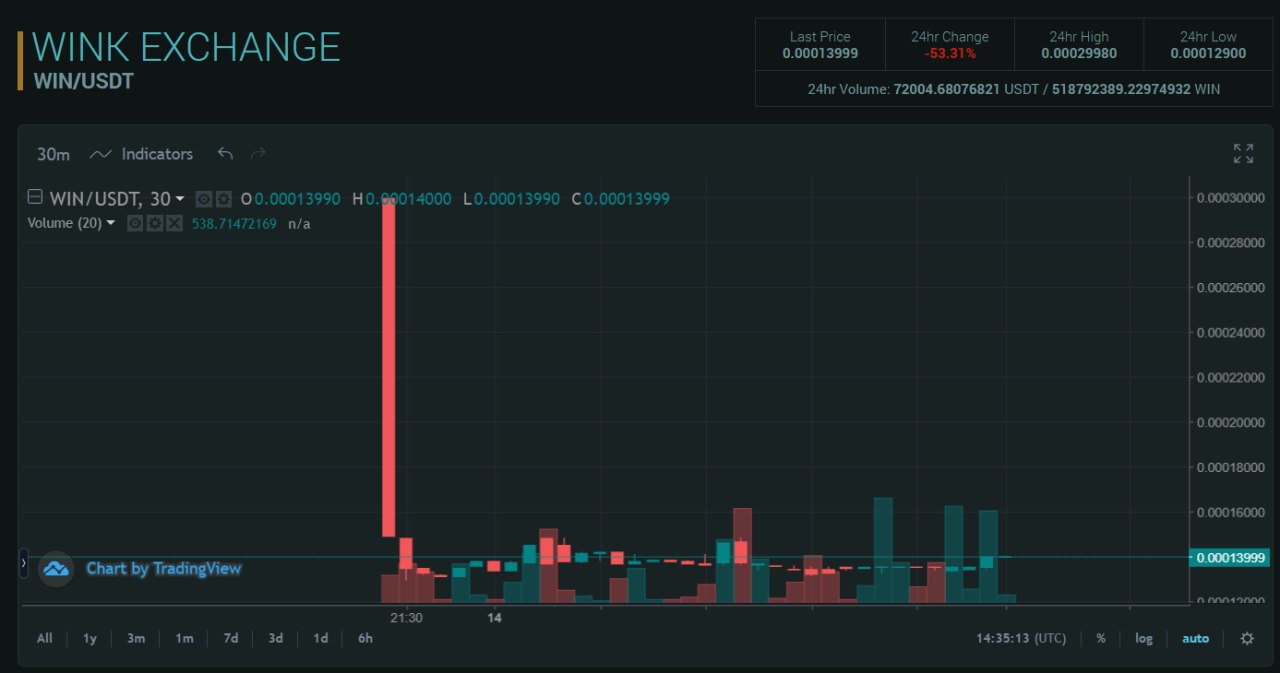Select the 1m time range
Screen dimensions: 1280x673
click(x=184, y=638)
